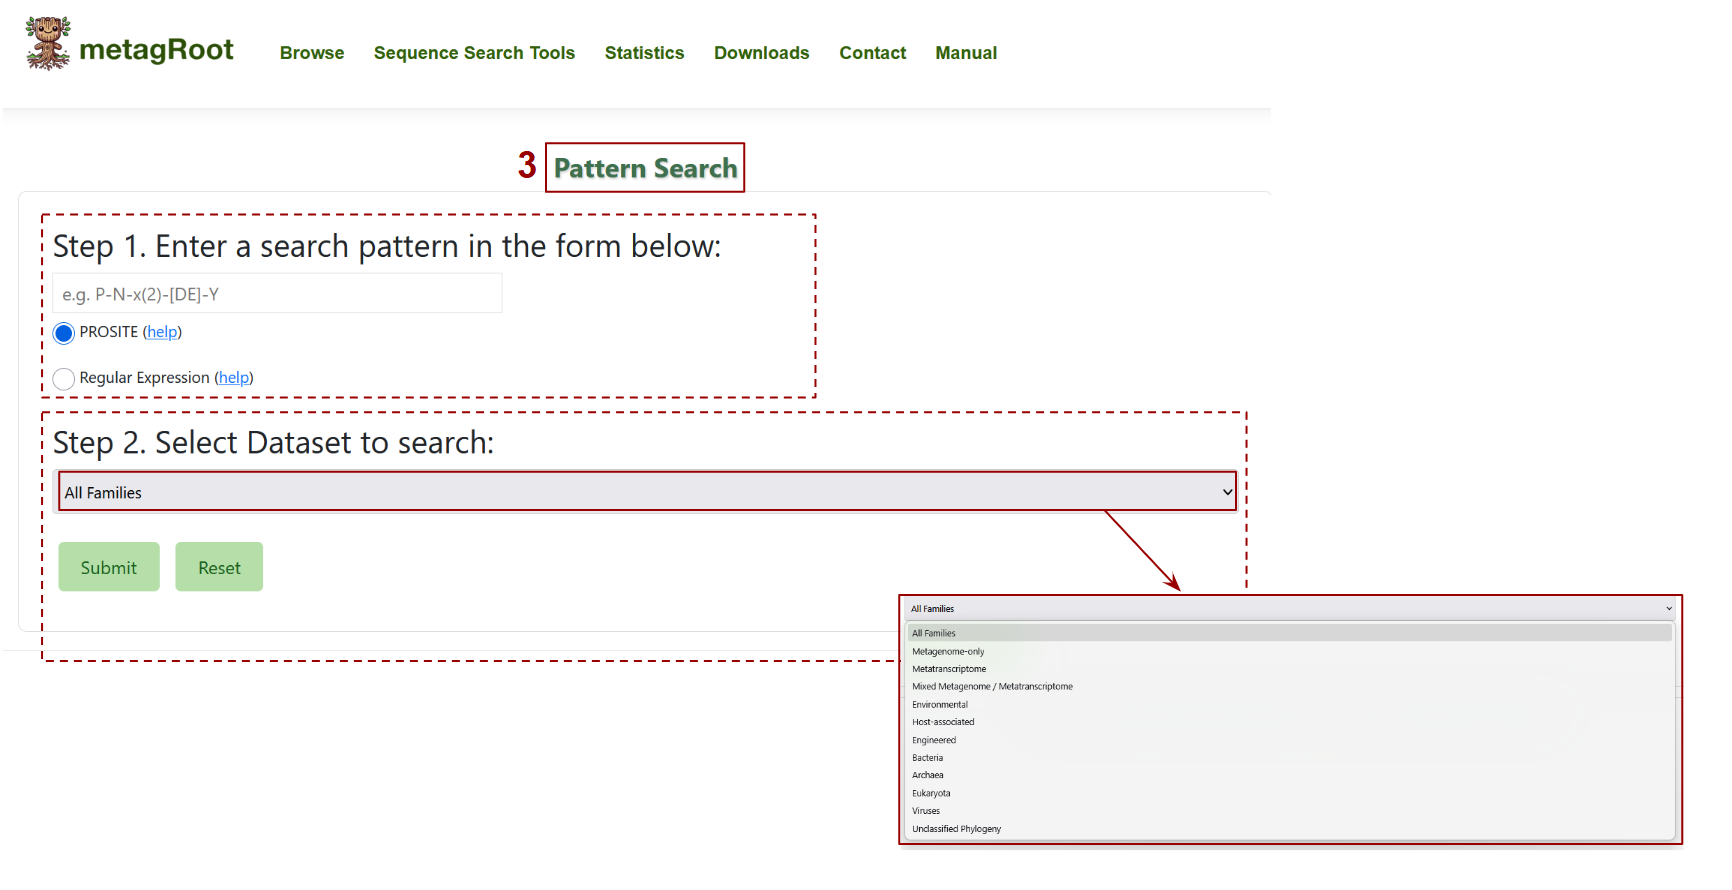
Task: Choose Viruses dataset option
Action: pyautogui.click(x=1290, y=811)
